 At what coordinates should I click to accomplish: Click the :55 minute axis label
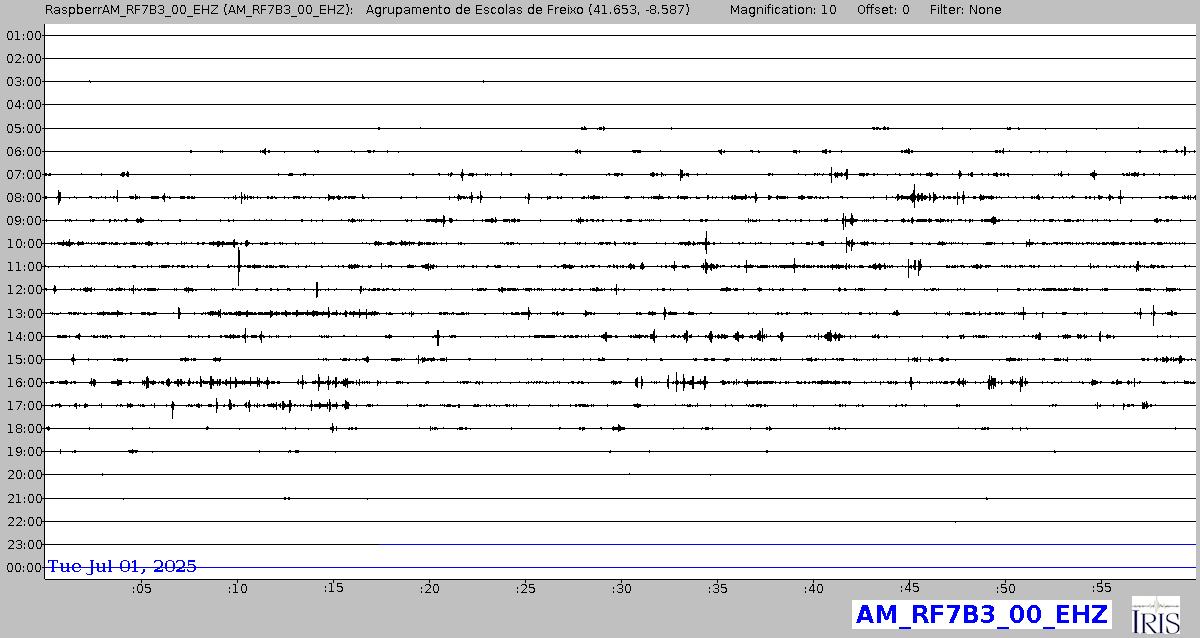[1101, 589]
